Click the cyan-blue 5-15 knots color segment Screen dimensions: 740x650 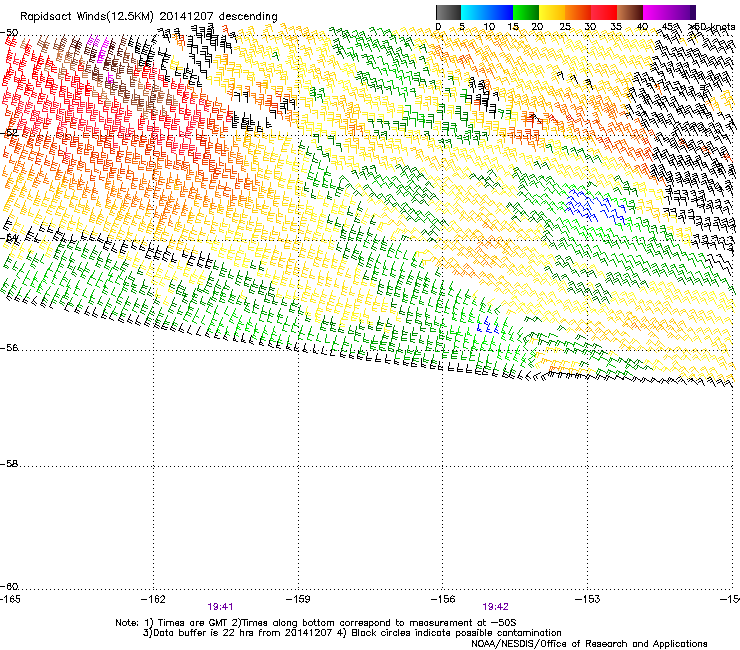point(487,12)
